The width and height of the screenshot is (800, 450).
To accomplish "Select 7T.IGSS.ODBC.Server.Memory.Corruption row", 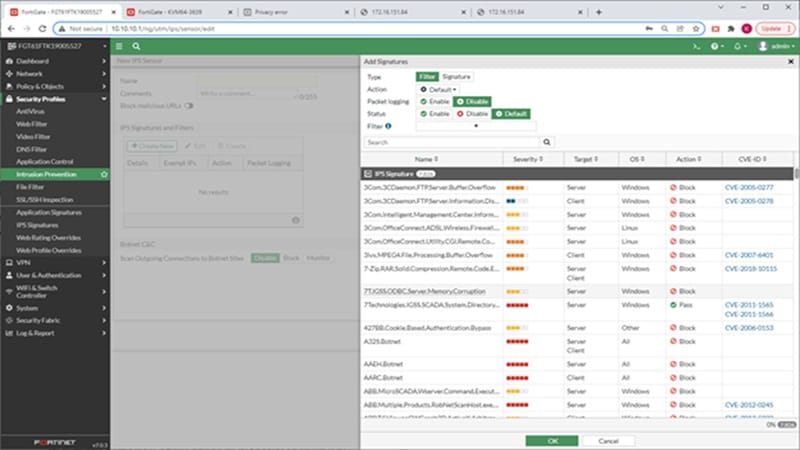I will [577, 291].
